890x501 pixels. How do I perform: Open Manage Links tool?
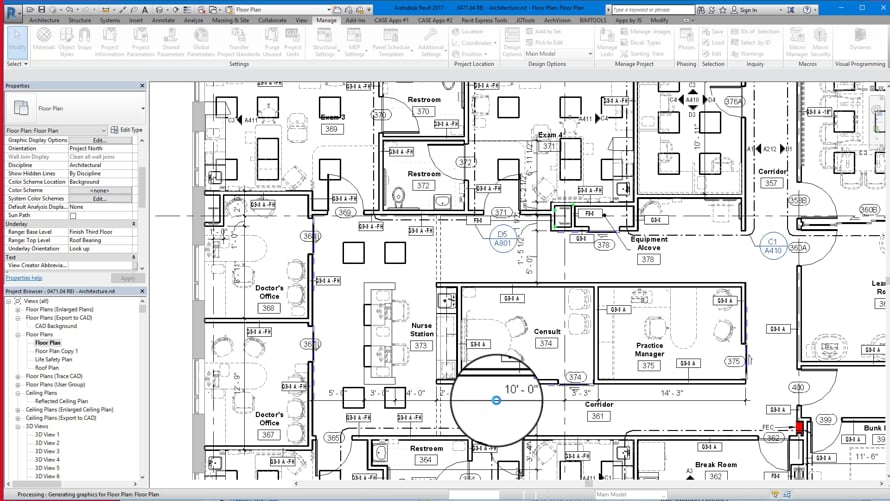point(606,41)
